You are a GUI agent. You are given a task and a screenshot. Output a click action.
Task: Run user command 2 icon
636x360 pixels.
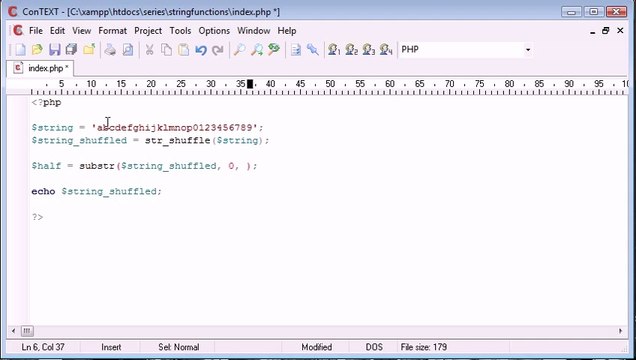click(x=352, y=50)
